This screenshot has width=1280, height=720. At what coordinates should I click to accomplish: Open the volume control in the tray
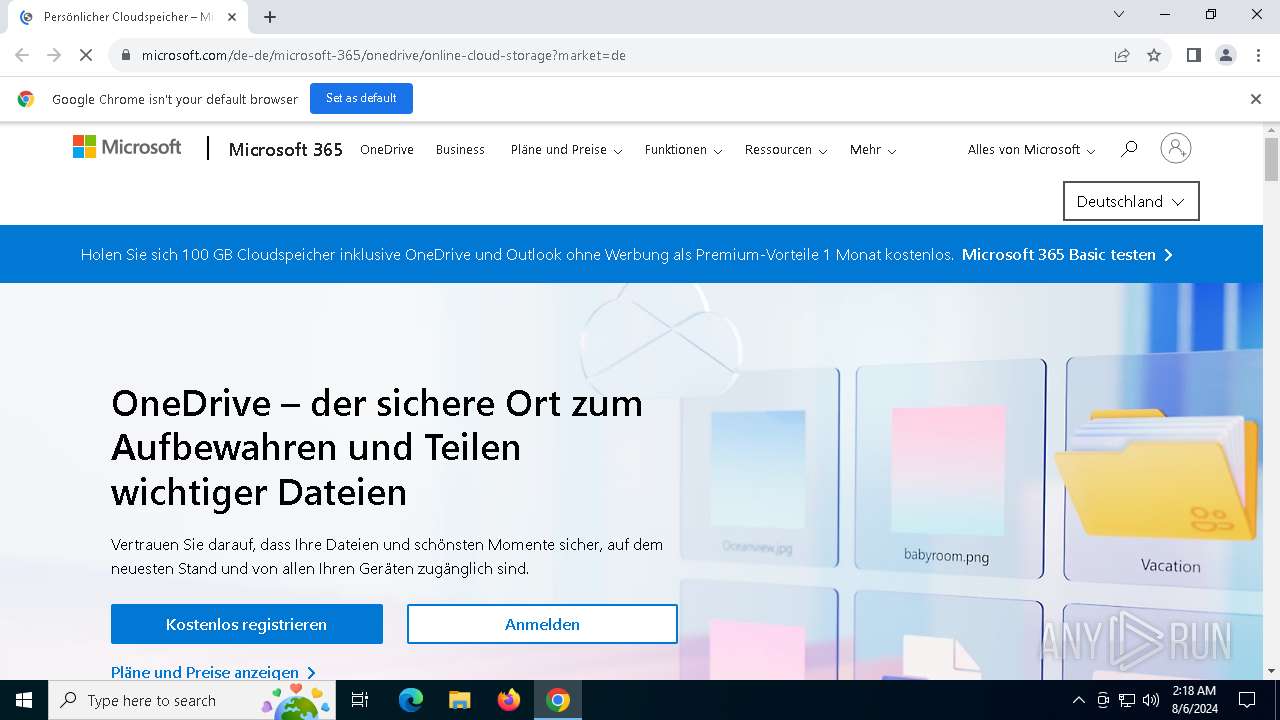1150,700
